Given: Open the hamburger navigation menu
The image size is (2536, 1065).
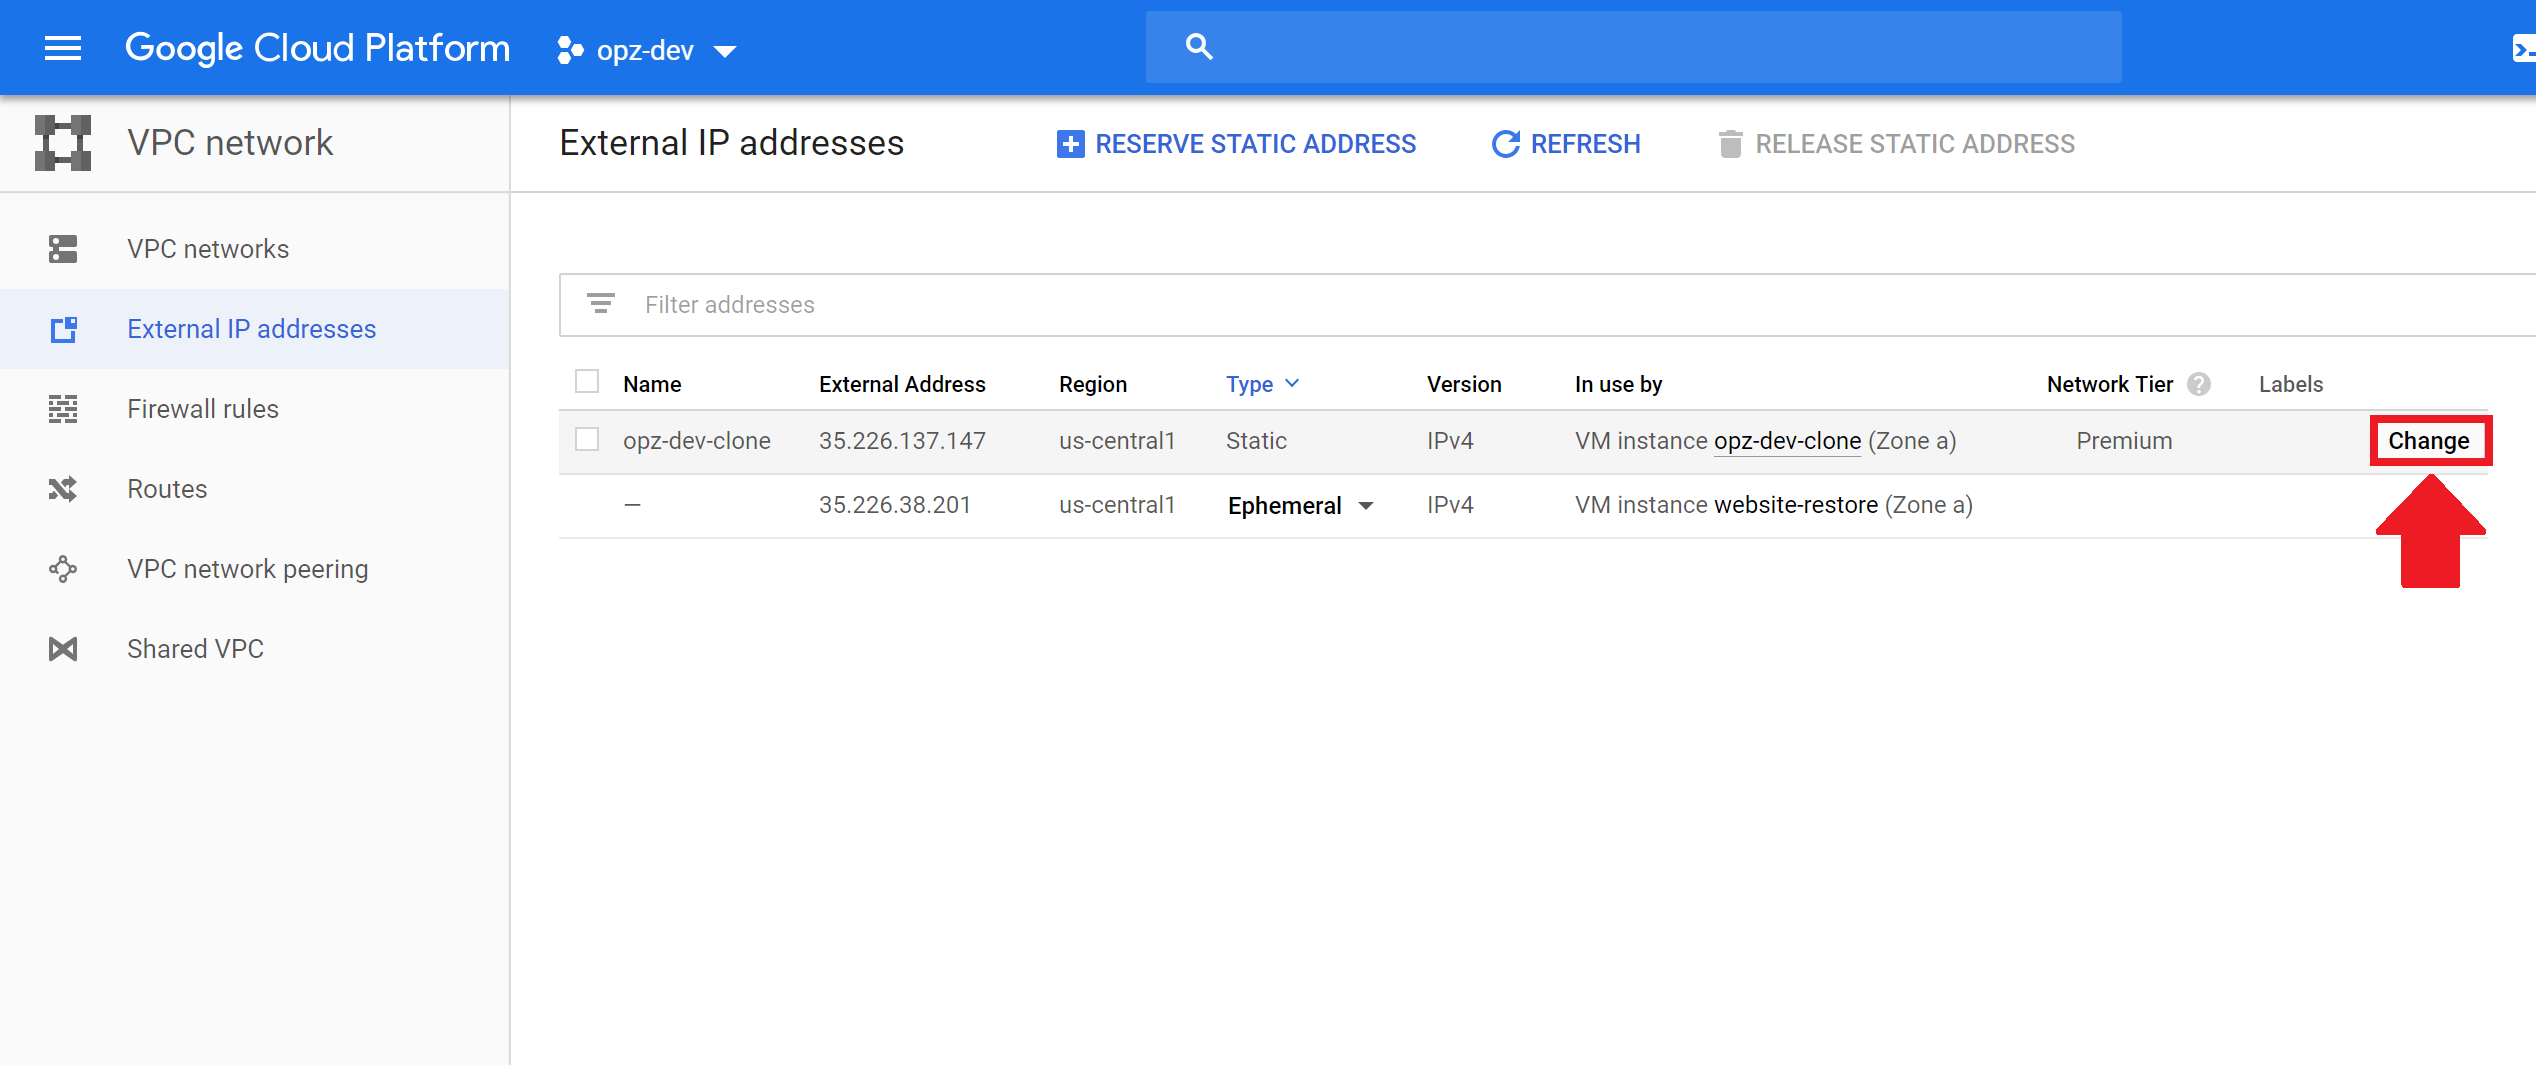Looking at the screenshot, I should pos(63,48).
